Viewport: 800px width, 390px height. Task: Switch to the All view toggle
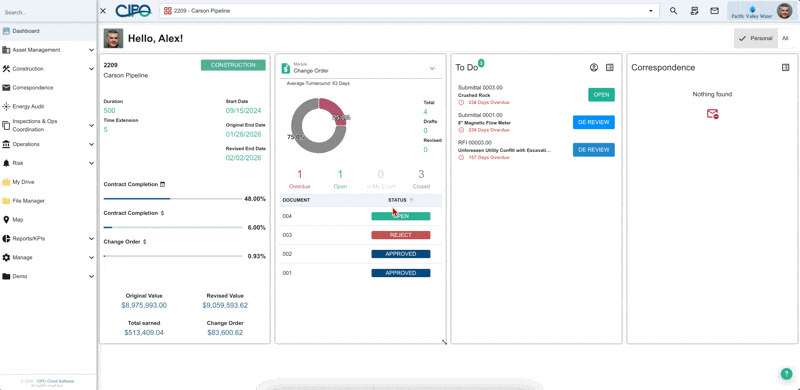(x=785, y=38)
